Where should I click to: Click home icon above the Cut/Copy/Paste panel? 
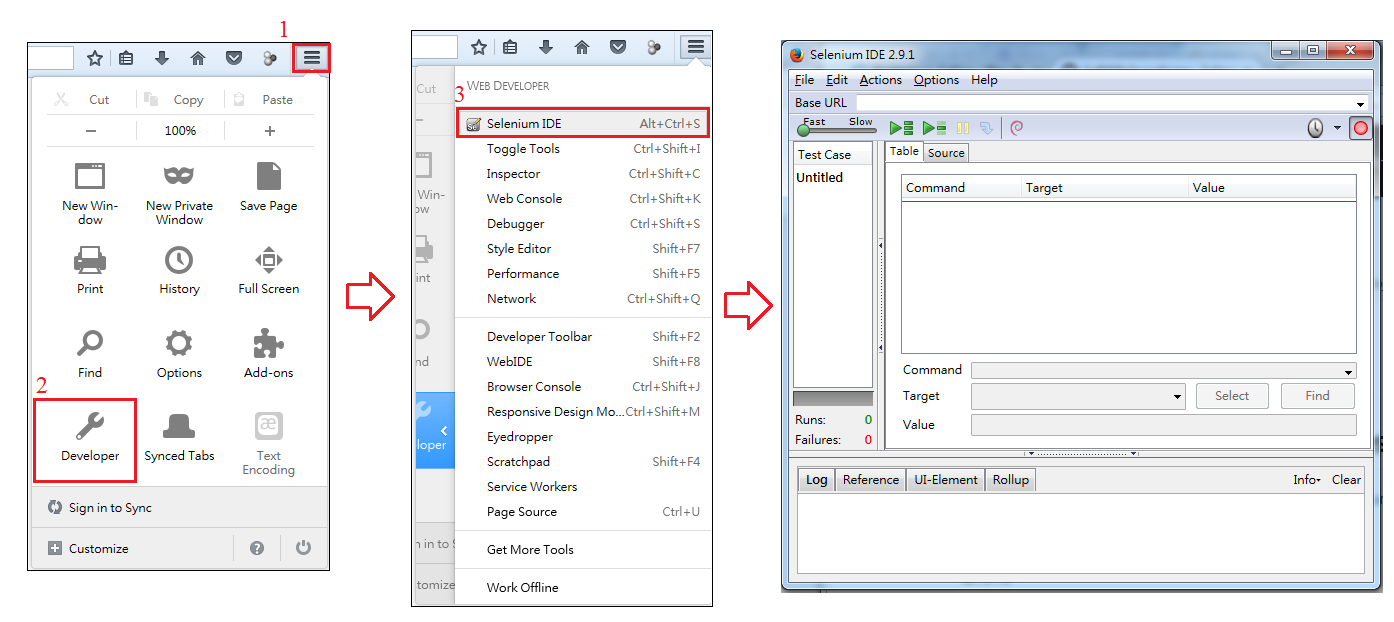pyautogui.click(x=198, y=58)
